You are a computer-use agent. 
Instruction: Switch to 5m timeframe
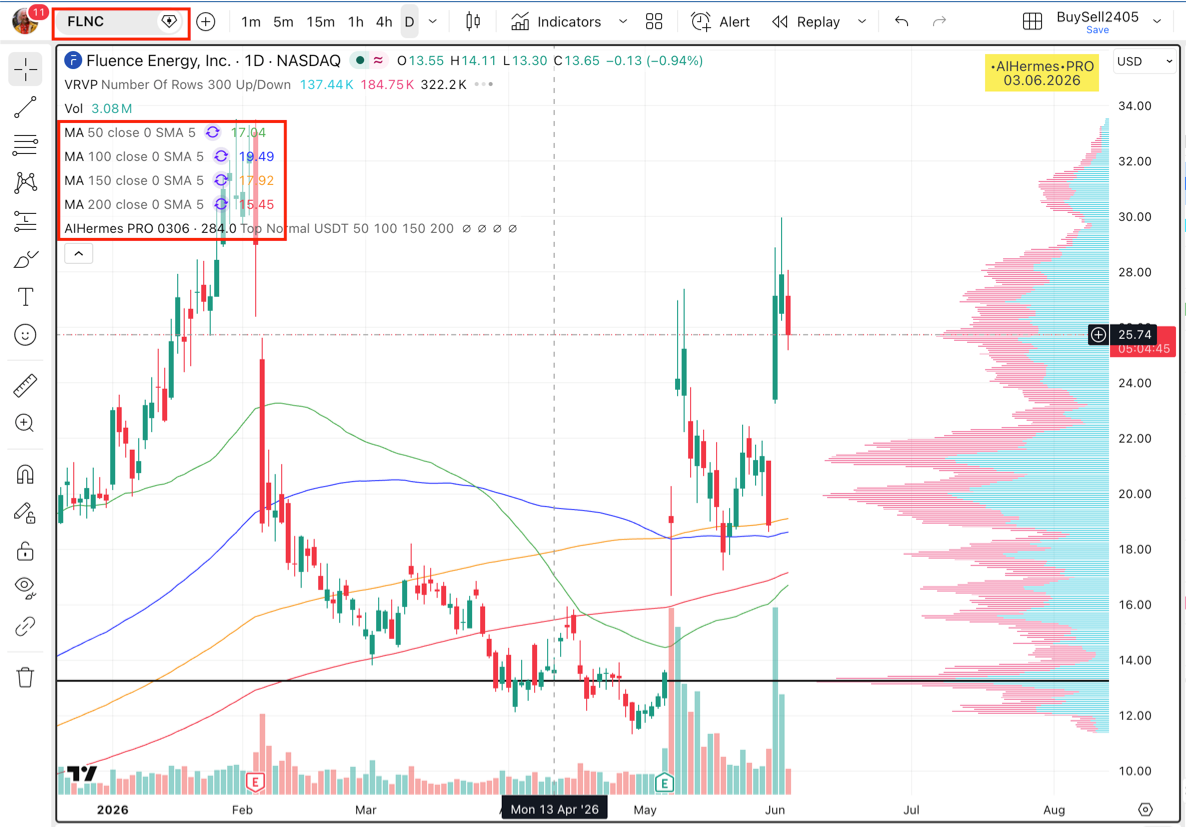coord(284,22)
